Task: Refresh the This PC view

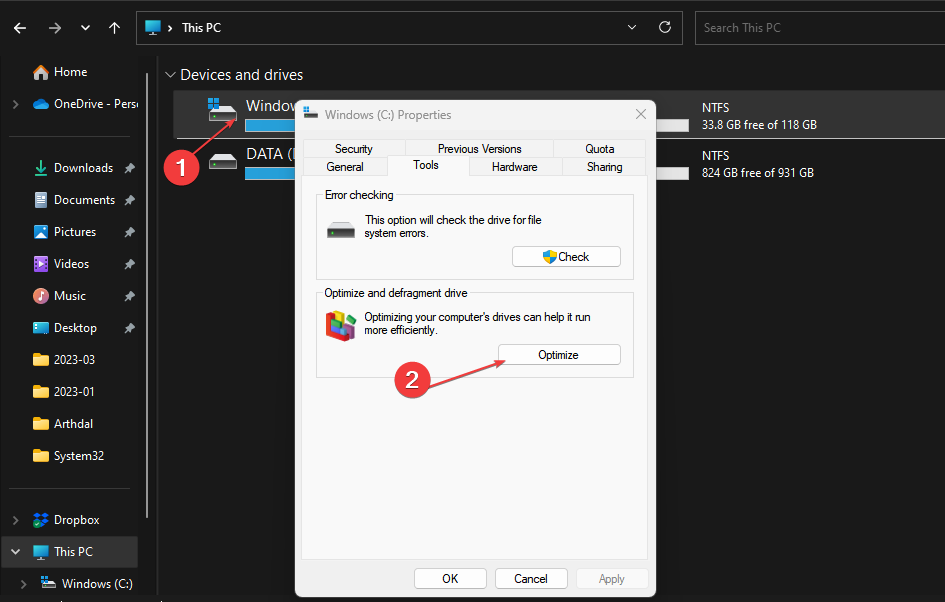Action: coord(665,28)
